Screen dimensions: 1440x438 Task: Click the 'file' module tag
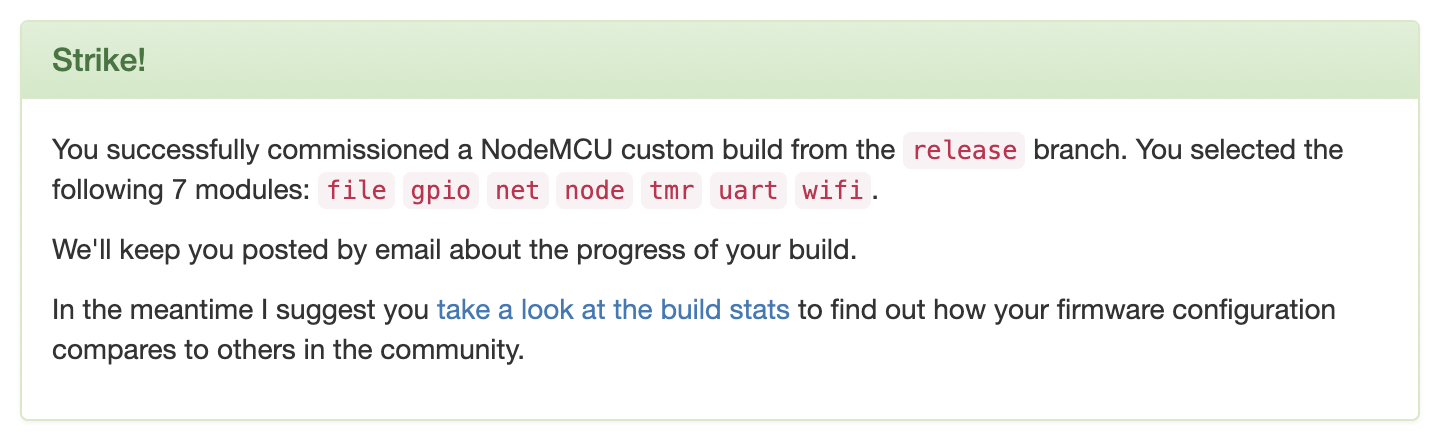(x=357, y=190)
